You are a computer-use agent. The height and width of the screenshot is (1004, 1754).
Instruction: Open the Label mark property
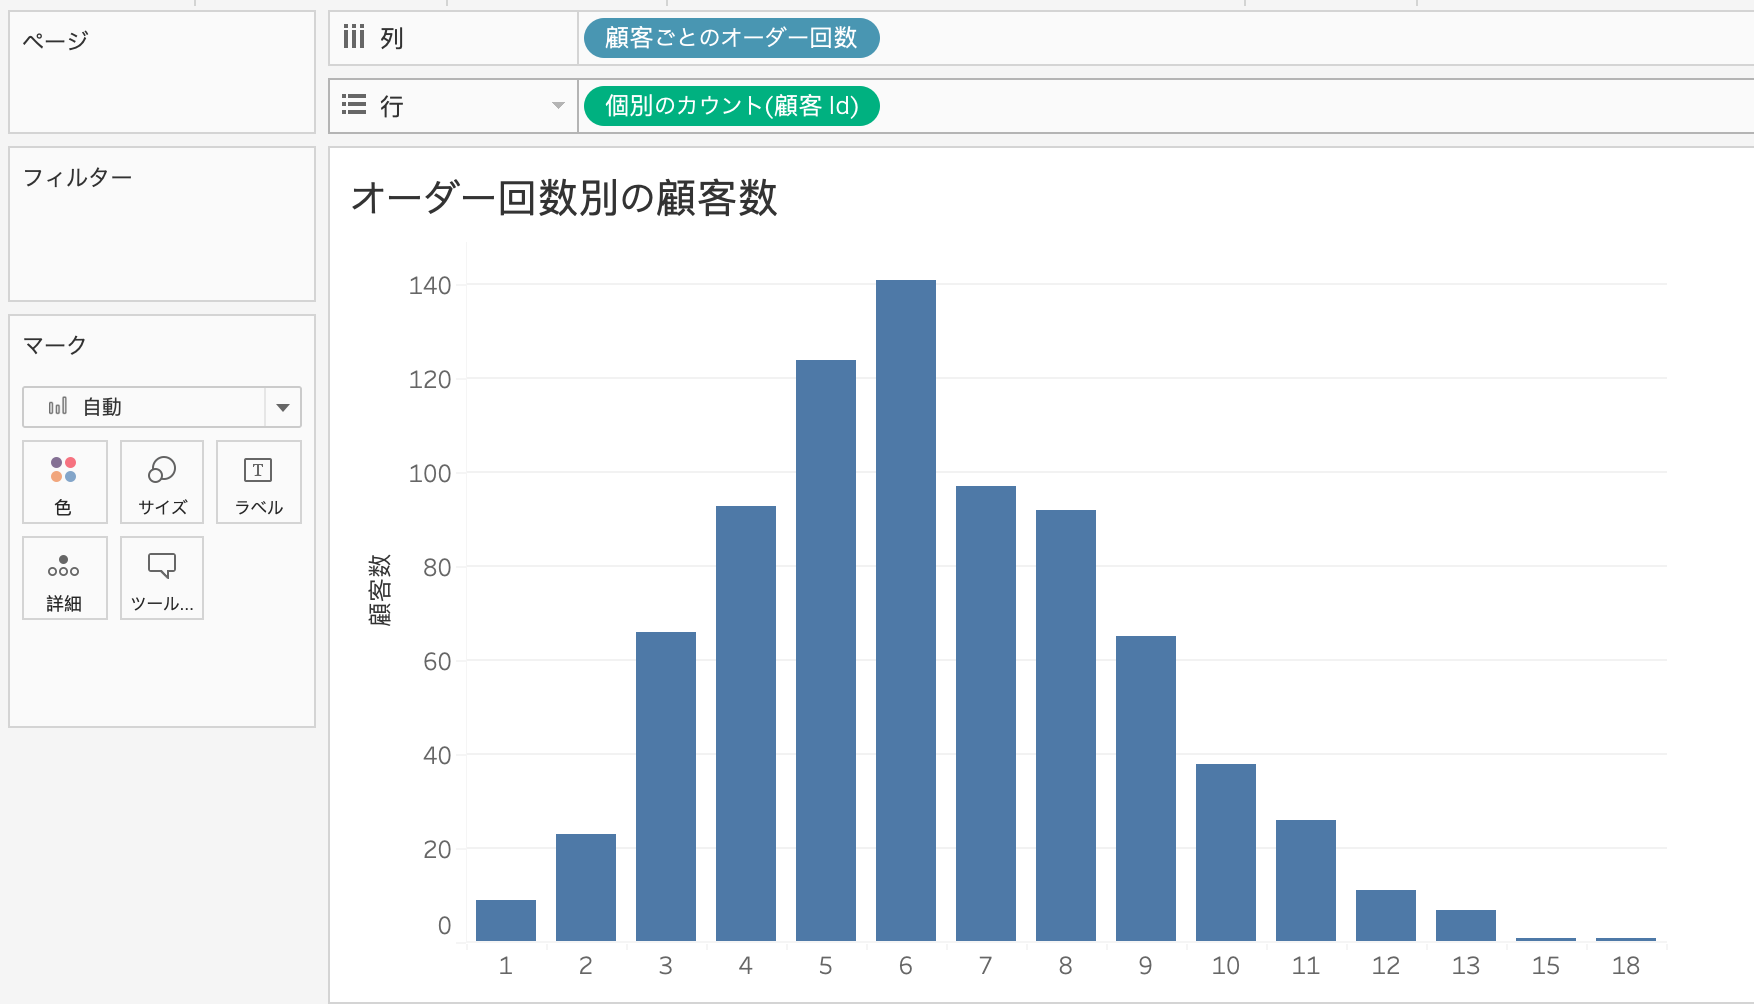click(258, 483)
